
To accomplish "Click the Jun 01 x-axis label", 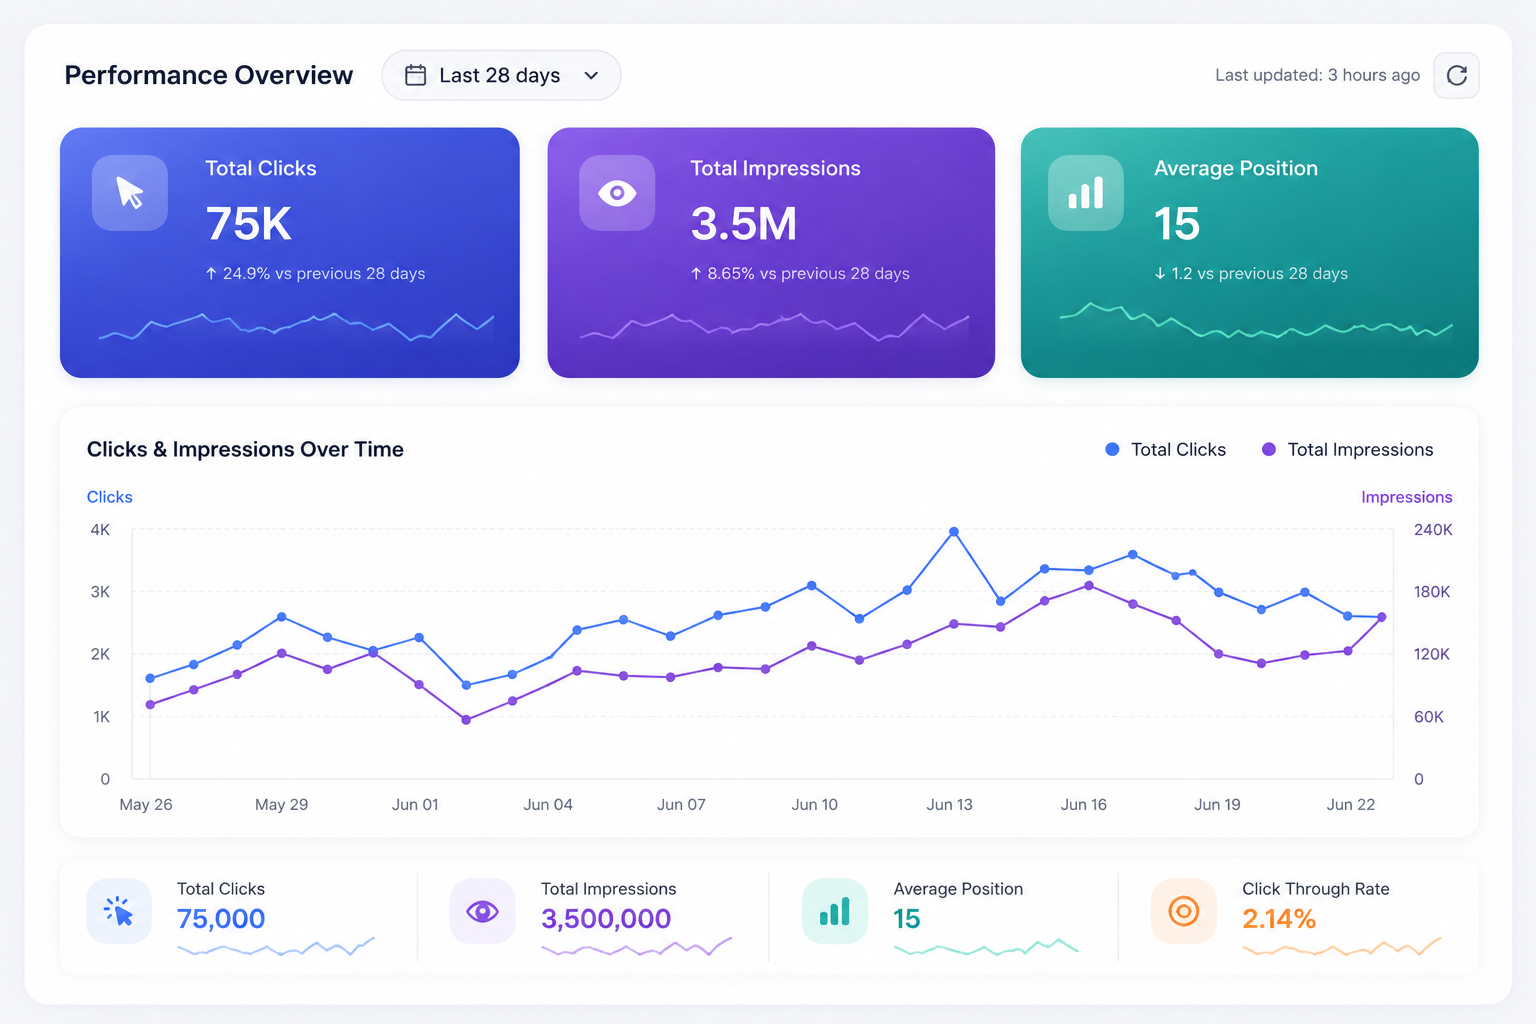I will [415, 805].
